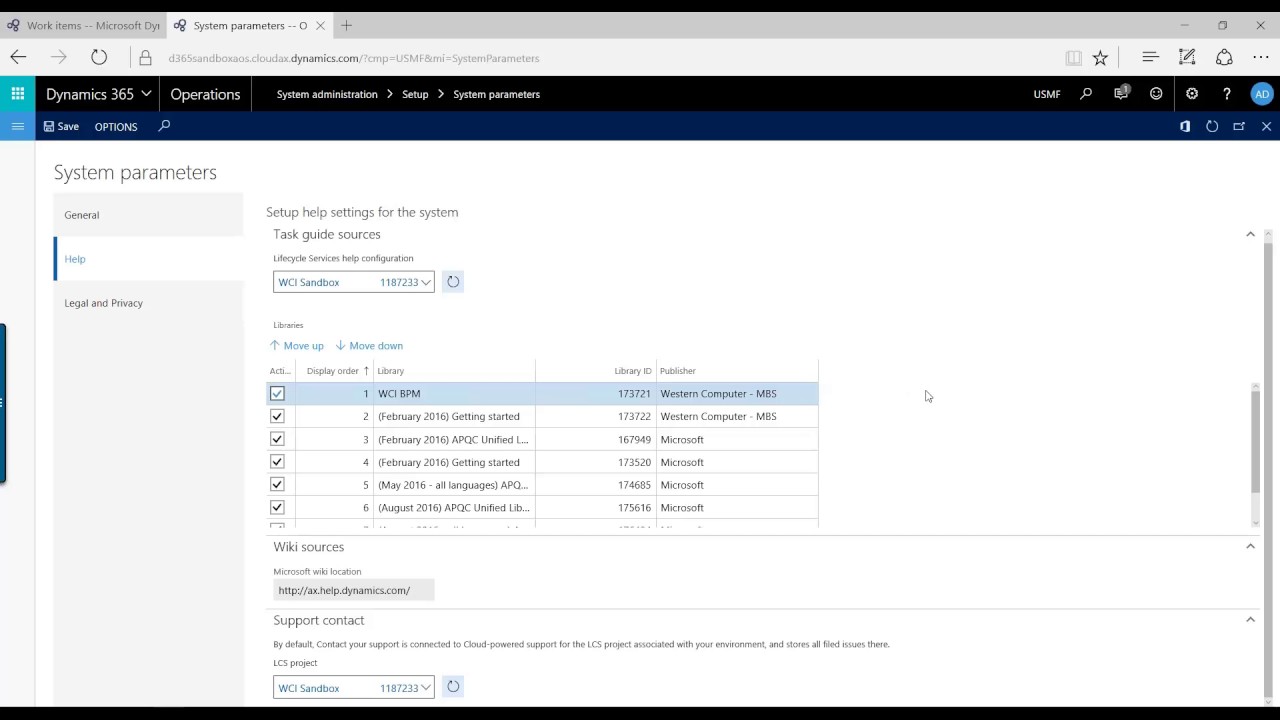Open the help question mark icon
The width and height of the screenshot is (1280, 720).
(1227, 94)
